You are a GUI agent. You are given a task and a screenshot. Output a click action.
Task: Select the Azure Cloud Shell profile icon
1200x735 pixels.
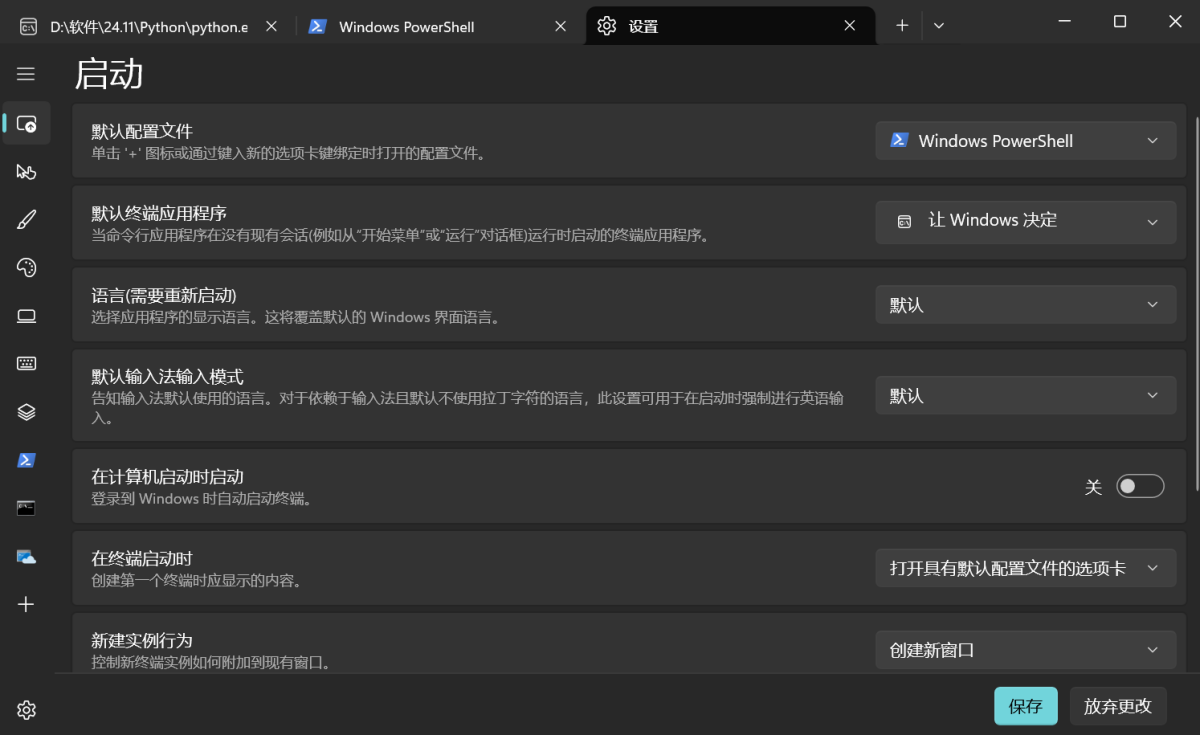27,557
